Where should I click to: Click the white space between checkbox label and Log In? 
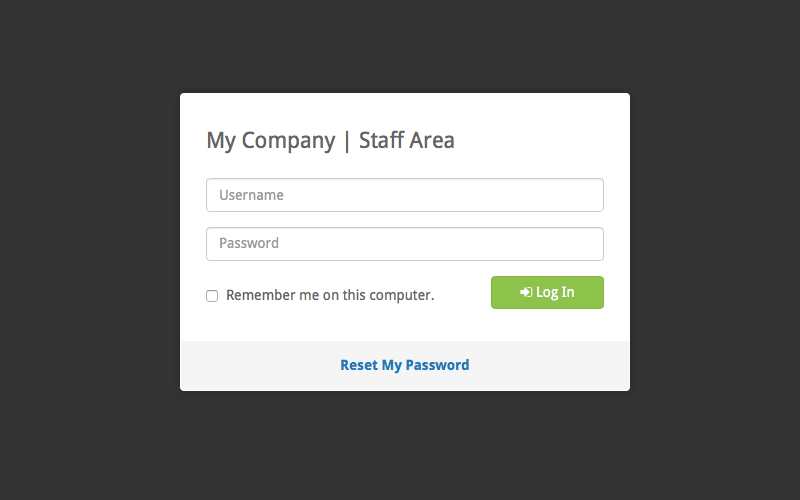pyautogui.click(x=462, y=295)
